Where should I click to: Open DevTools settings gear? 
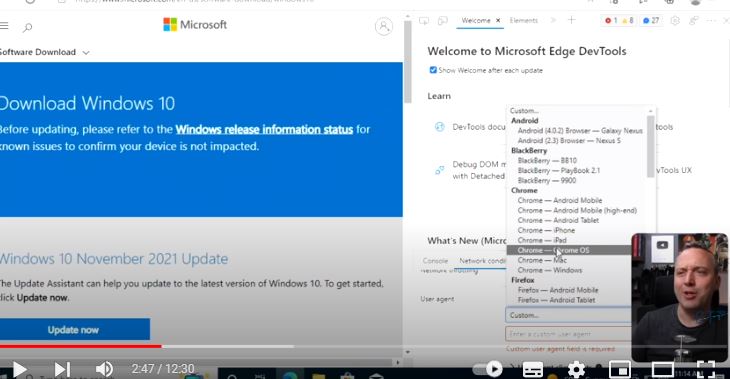click(x=675, y=20)
